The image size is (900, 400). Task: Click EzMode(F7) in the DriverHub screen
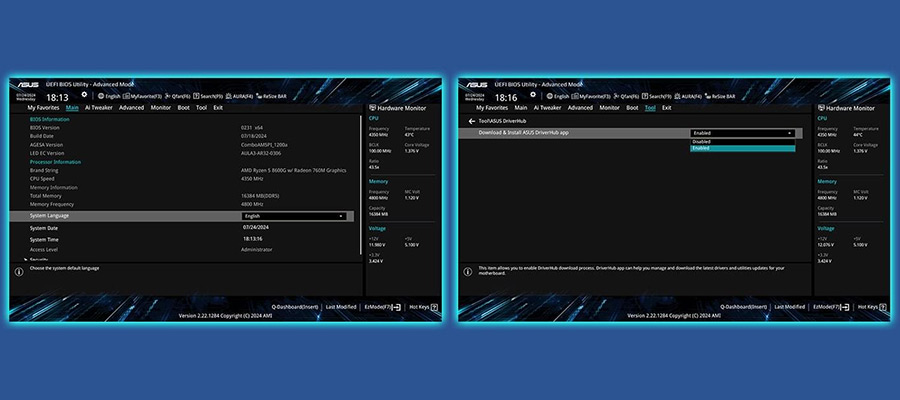click(x=831, y=307)
